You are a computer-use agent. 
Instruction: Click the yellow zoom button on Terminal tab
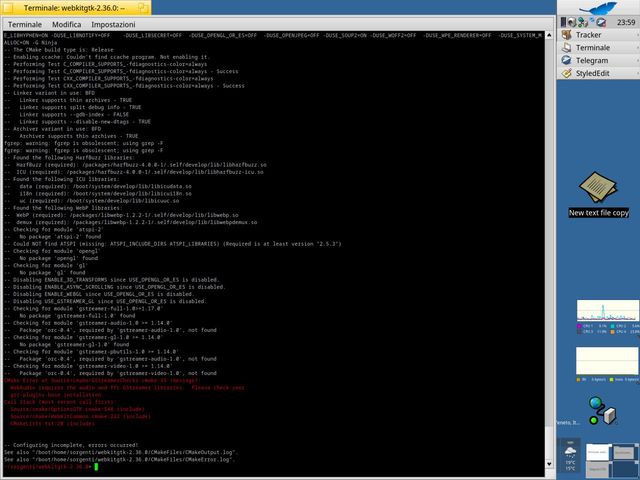coord(142,7)
